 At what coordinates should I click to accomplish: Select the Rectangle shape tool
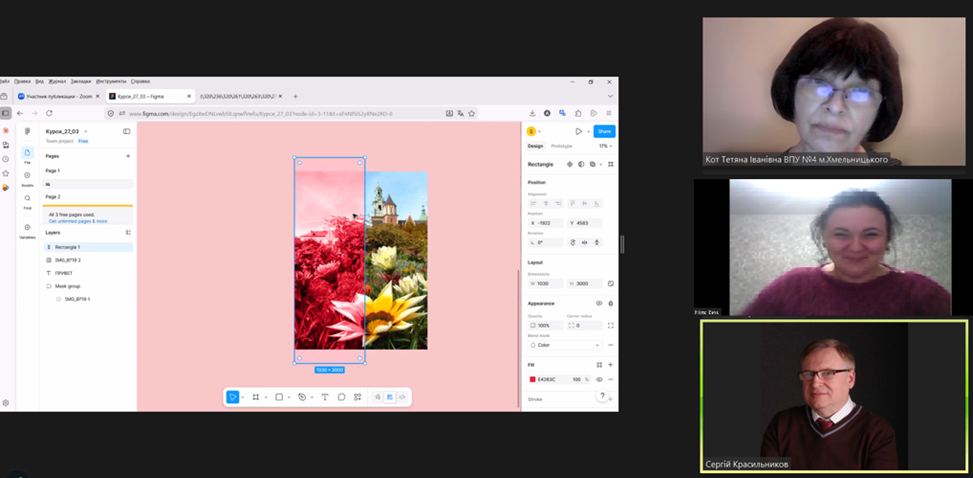(279, 397)
